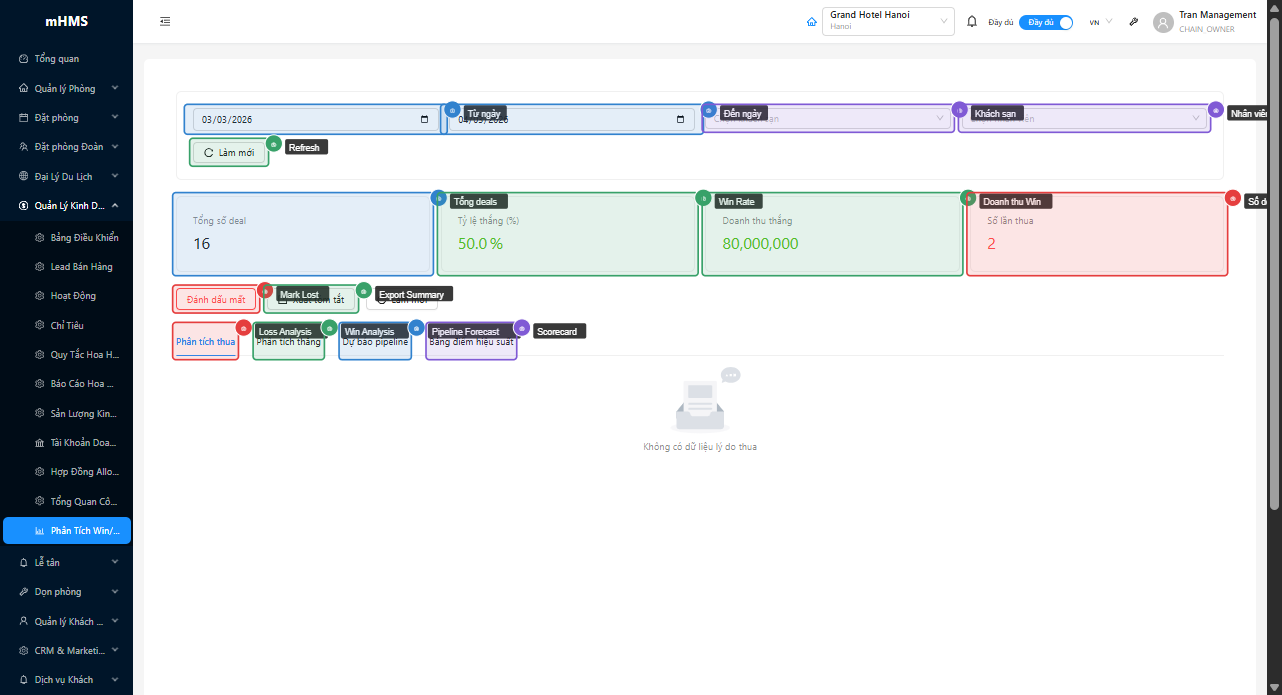This screenshot has width=1282, height=695.
Task: Click the key icon in header
Action: point(1134,21)
